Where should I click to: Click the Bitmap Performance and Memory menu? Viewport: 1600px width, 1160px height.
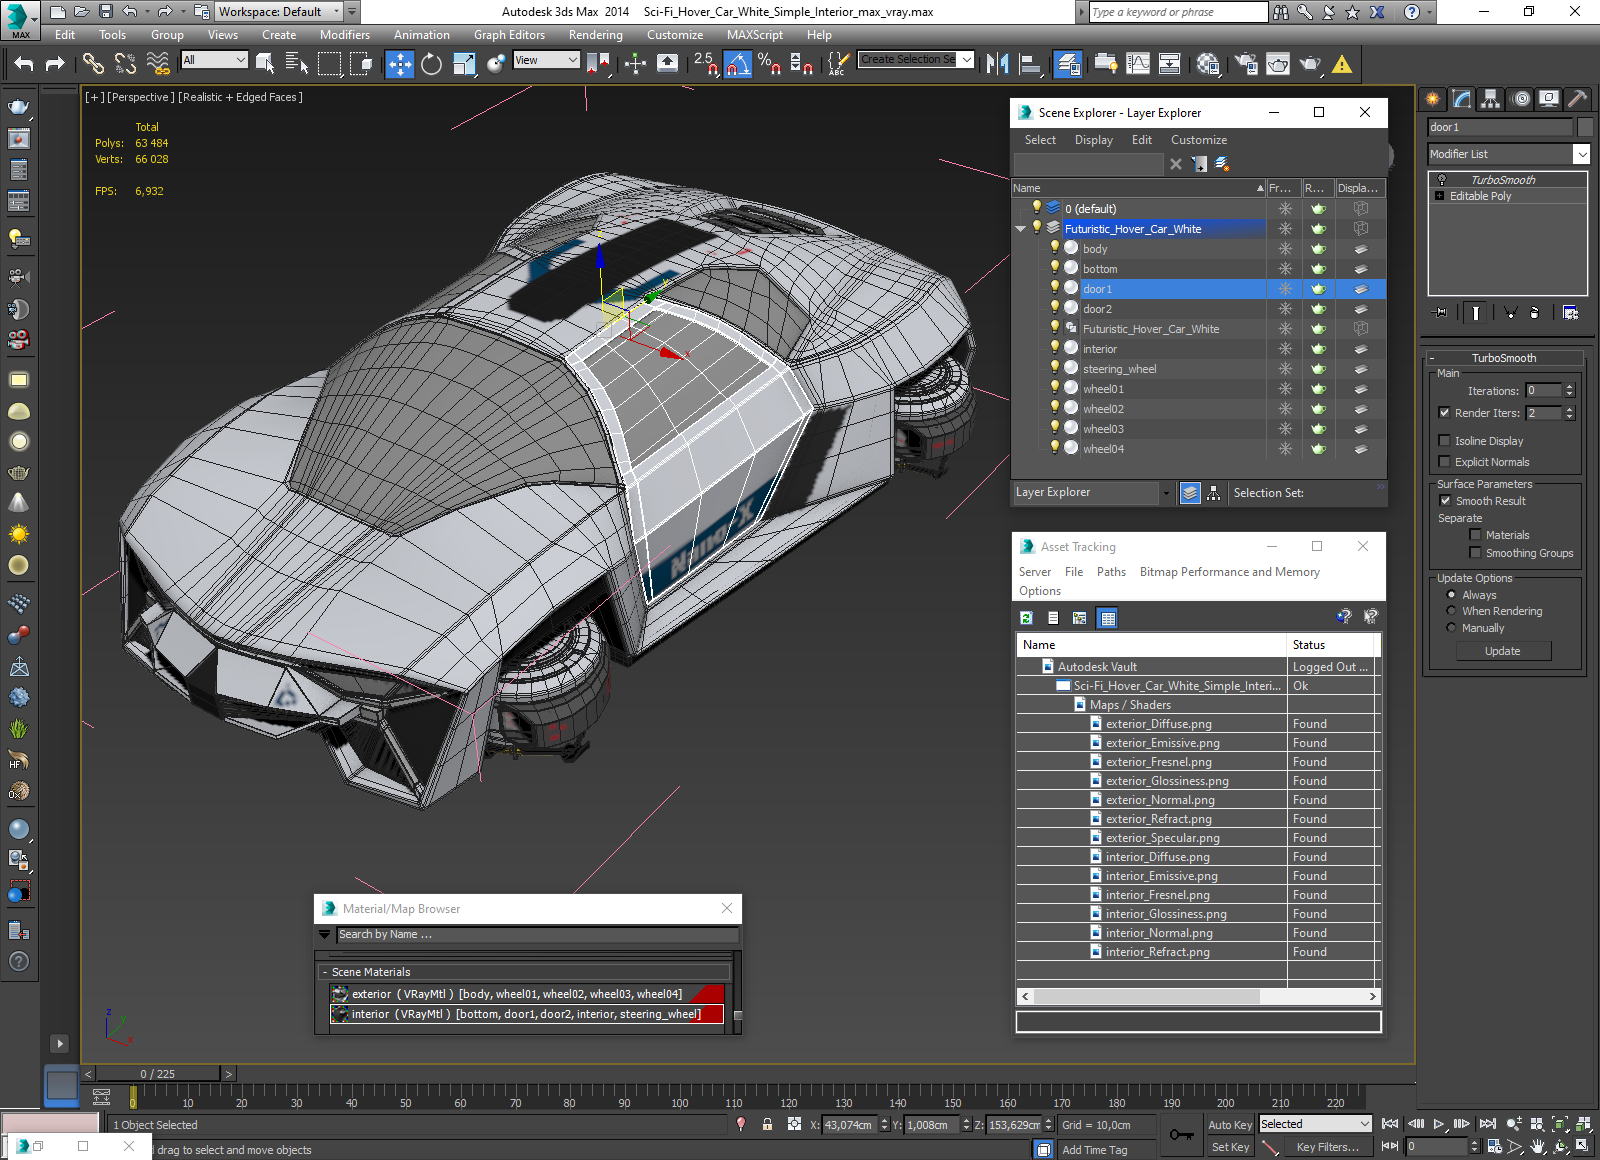pyautogui.click(x=1230, y=572)
